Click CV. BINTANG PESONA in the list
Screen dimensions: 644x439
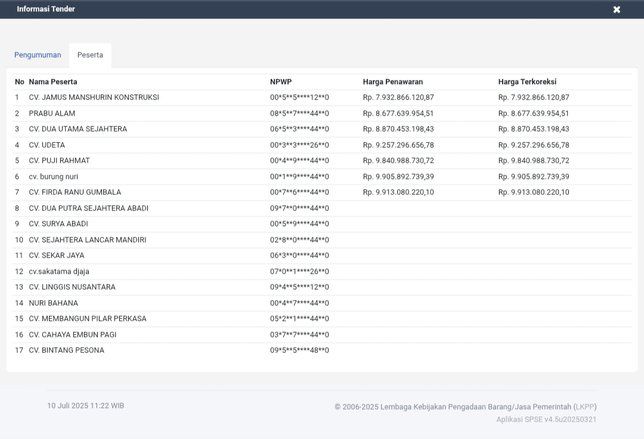pyautogui.click(x=66, y=350)
